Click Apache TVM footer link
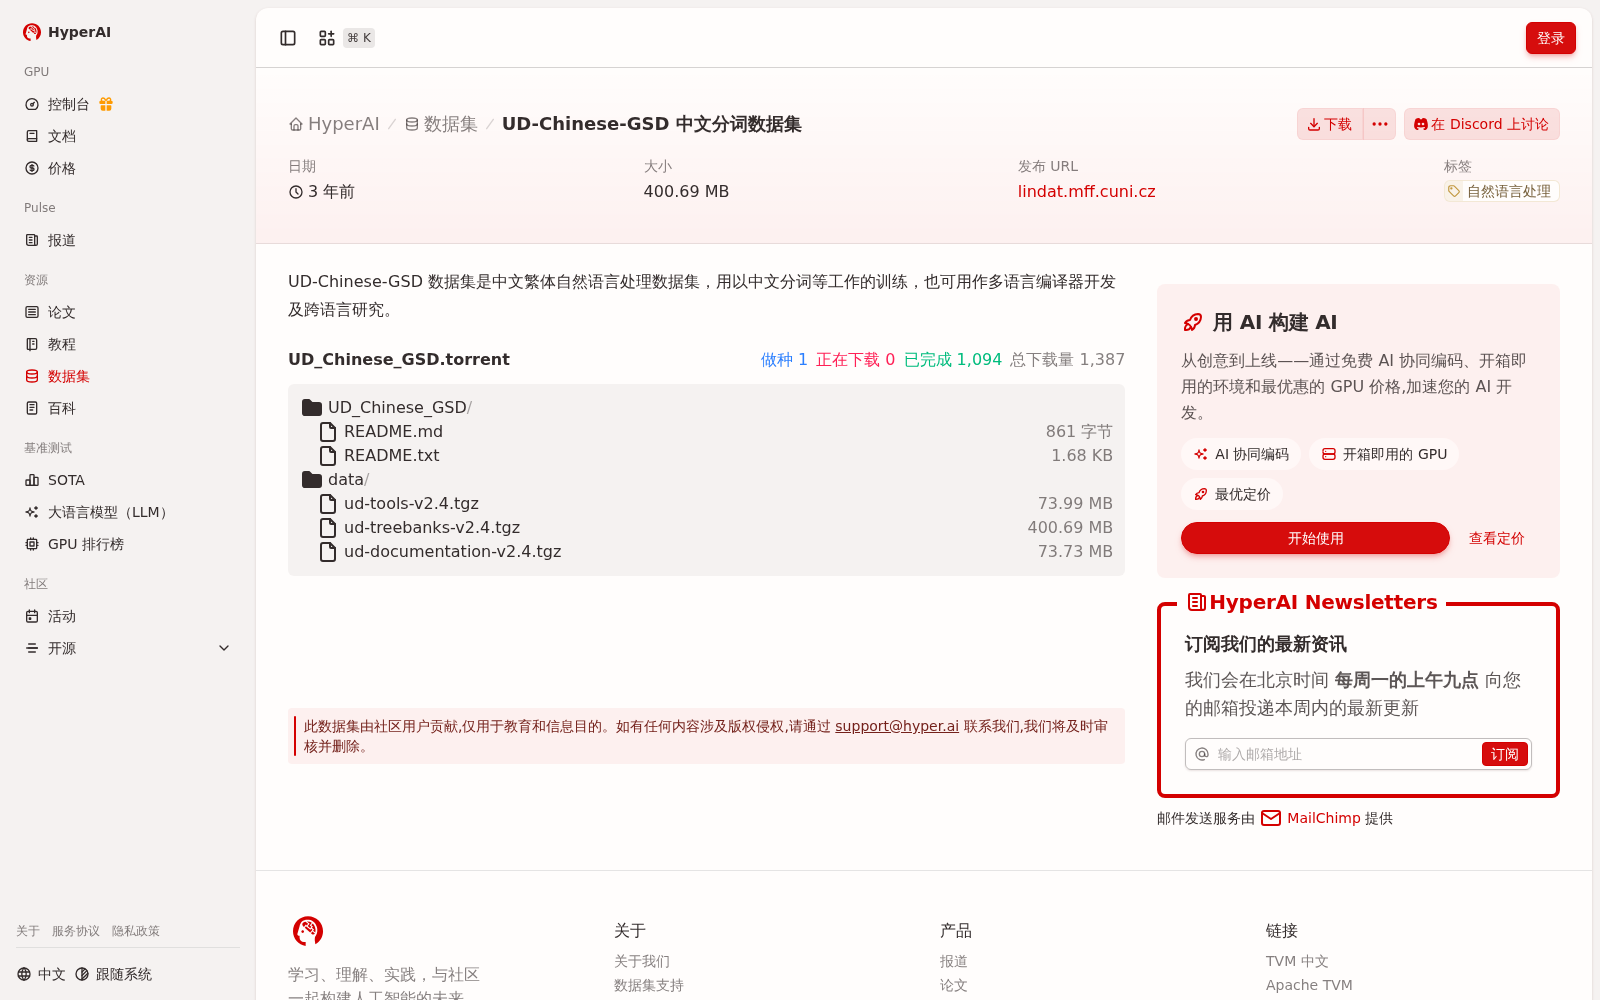 point(1309,985)
